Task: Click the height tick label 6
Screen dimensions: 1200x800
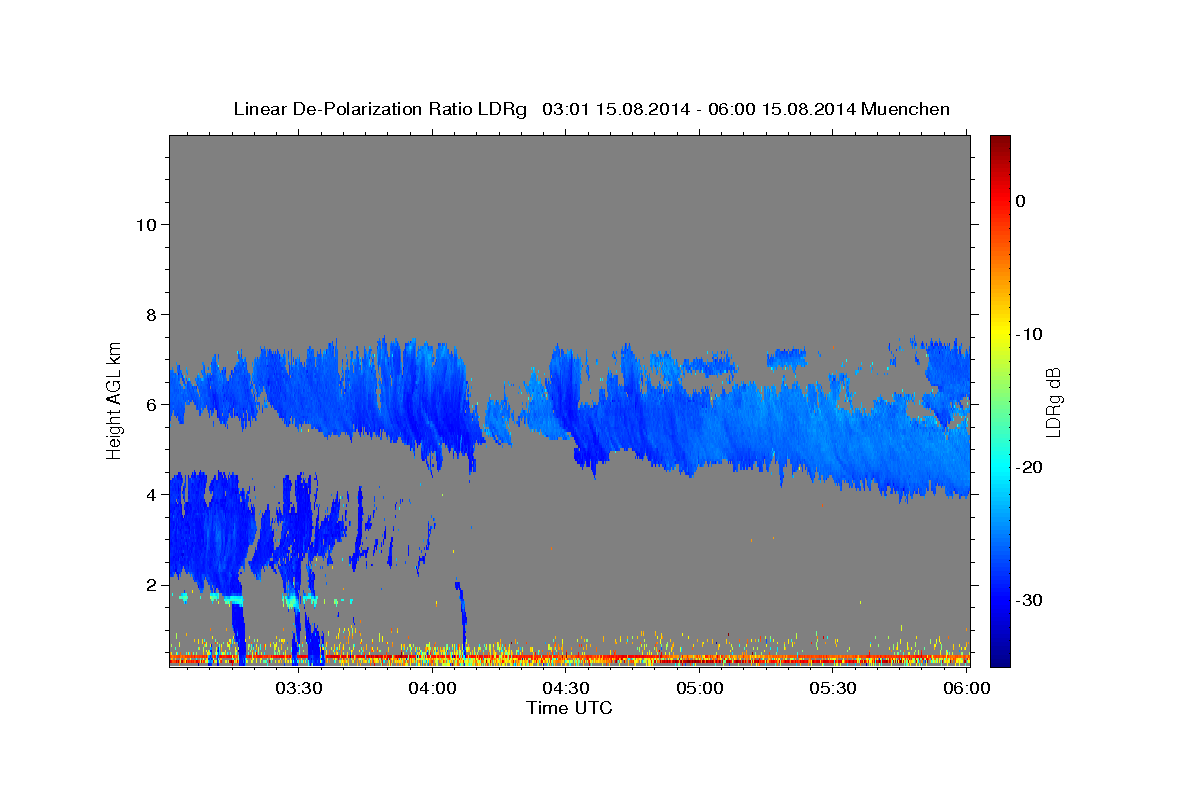Action: pyautogui.click(x=152, y=405)
